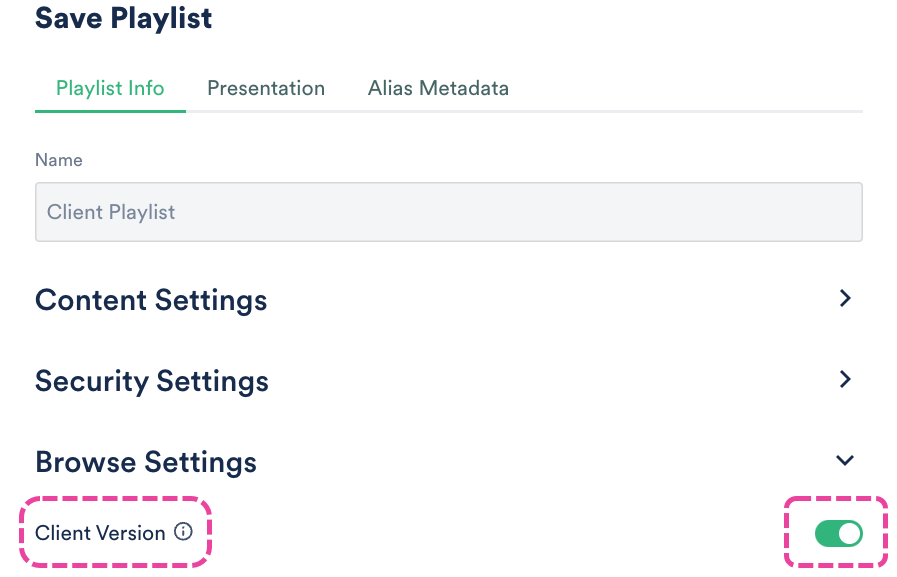Click the Save Playlist title
Viewport: 897px width, 577px height.
coord(124,18)
